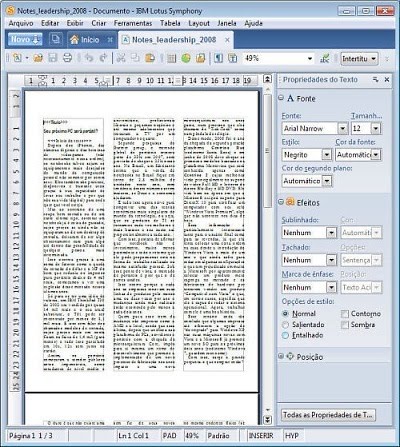Open the Janela menu
This screenshot has width=400, height=447.
tap(227, 23)
